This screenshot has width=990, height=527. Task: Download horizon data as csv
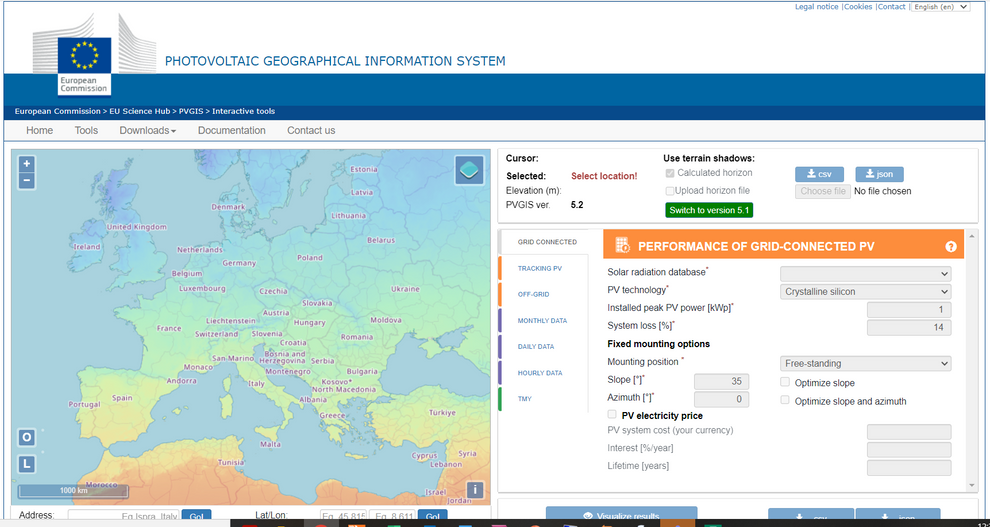coord(820,174)
